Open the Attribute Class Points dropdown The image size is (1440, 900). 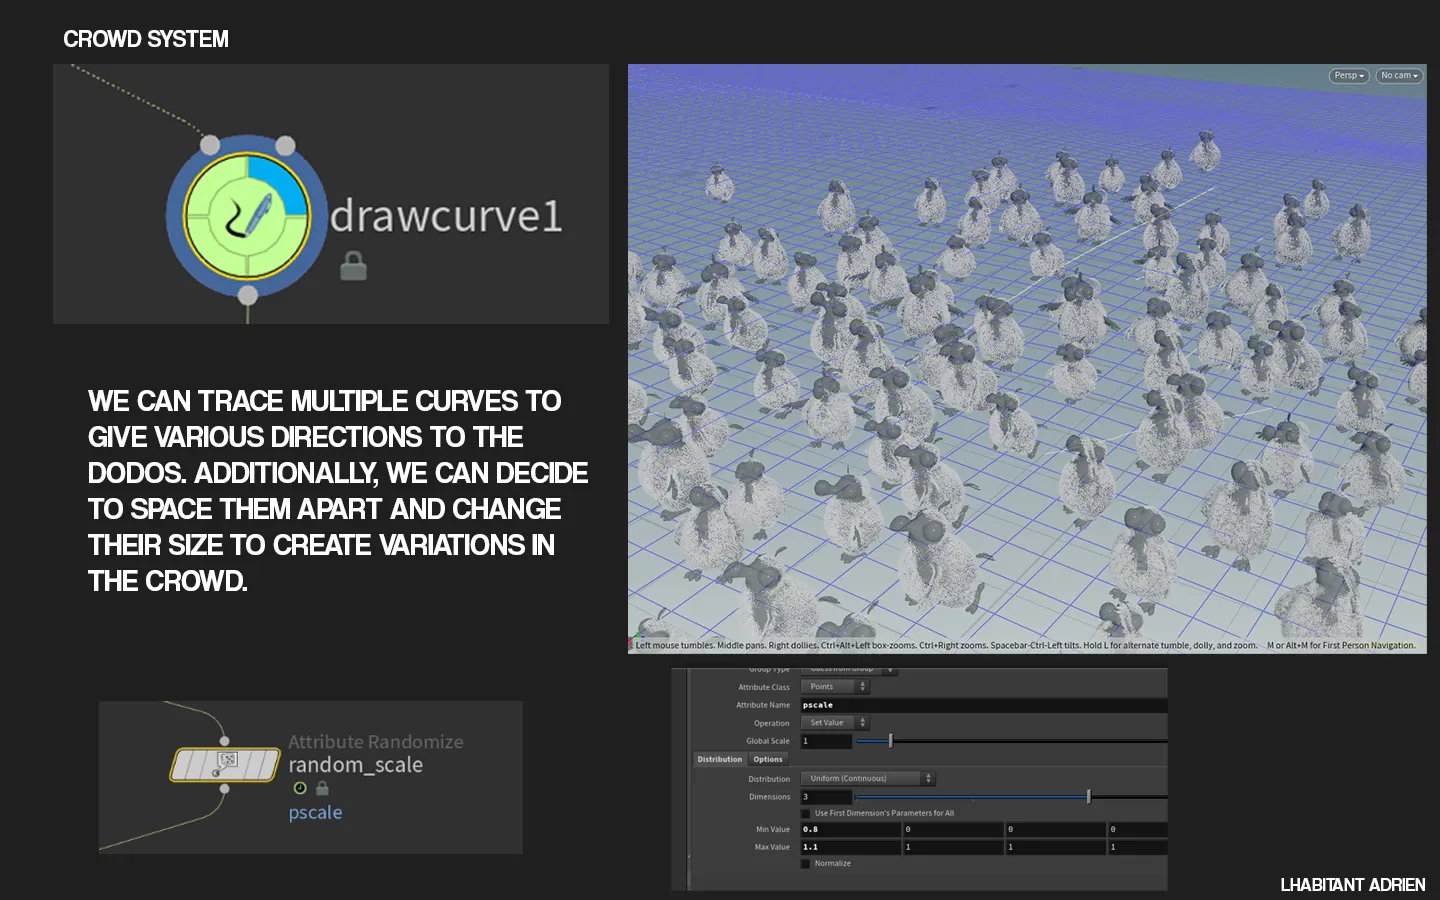pyautogui.click(x=835, y=687)
